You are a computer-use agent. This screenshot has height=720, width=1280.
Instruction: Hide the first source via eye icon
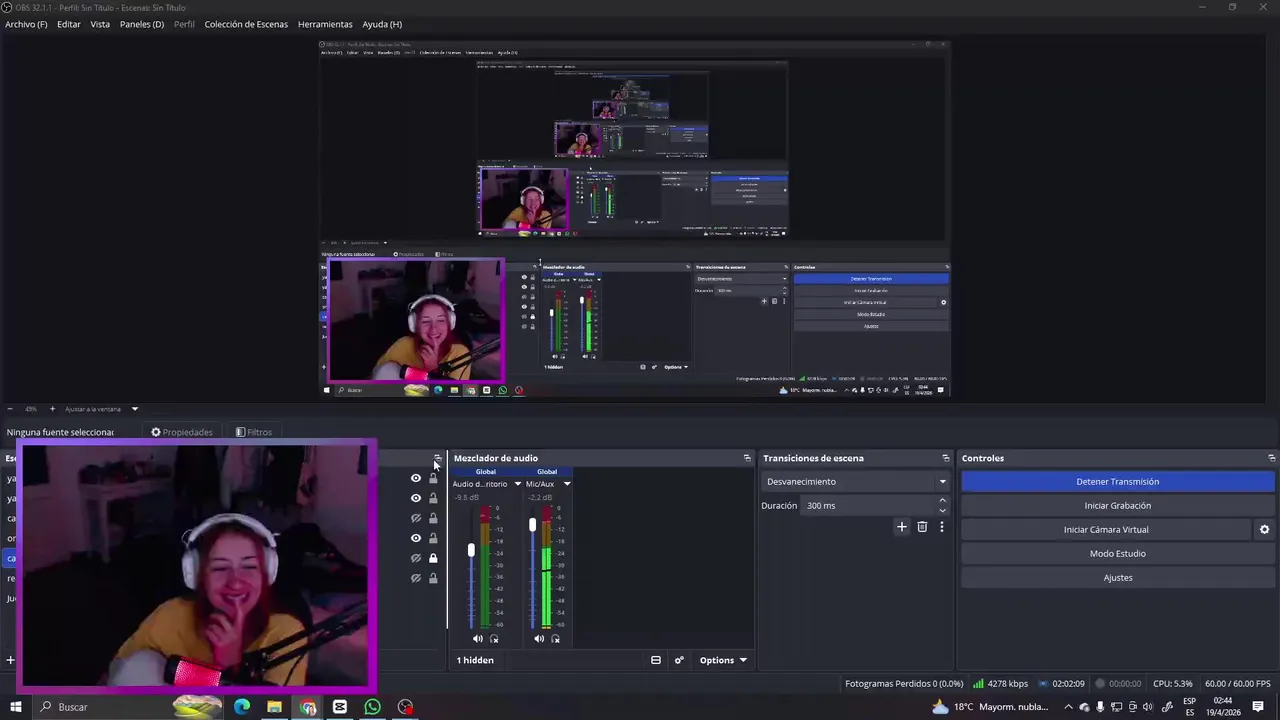click(416, 478)
